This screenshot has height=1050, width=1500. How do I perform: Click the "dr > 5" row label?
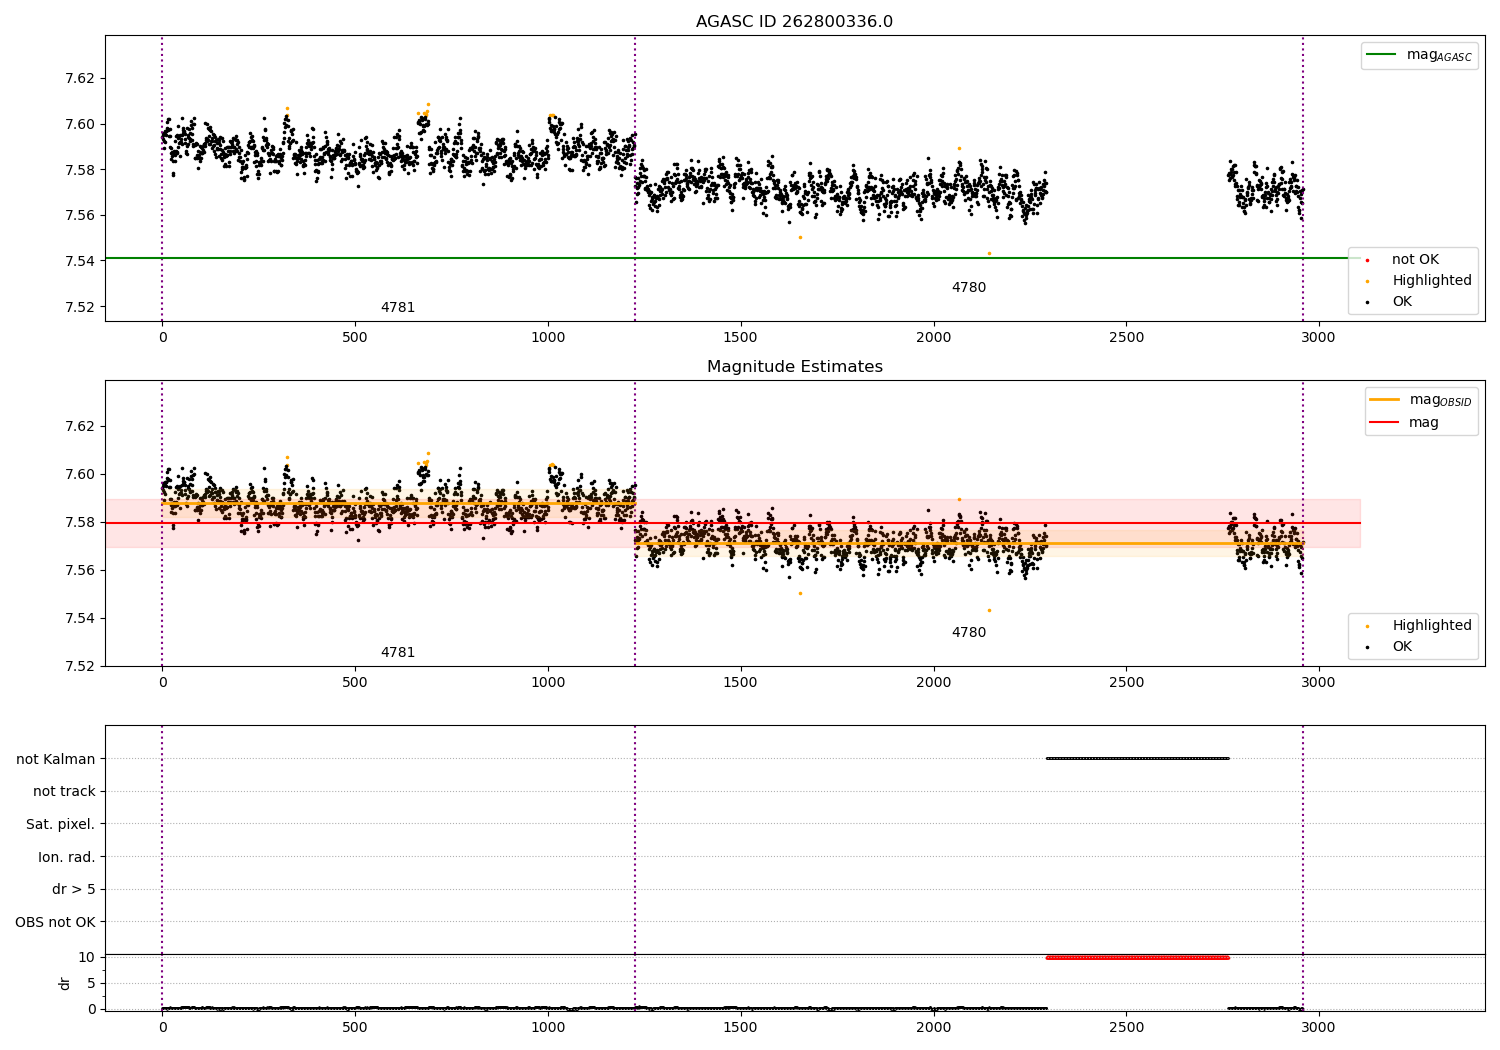74,890
